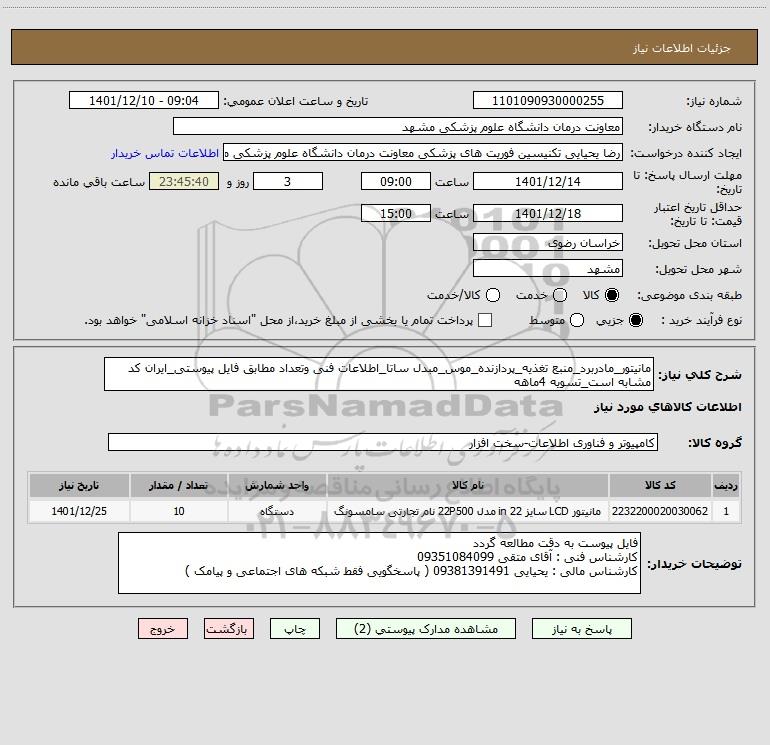Click the تاریخ نیاز column header

[x=79, y=485]
